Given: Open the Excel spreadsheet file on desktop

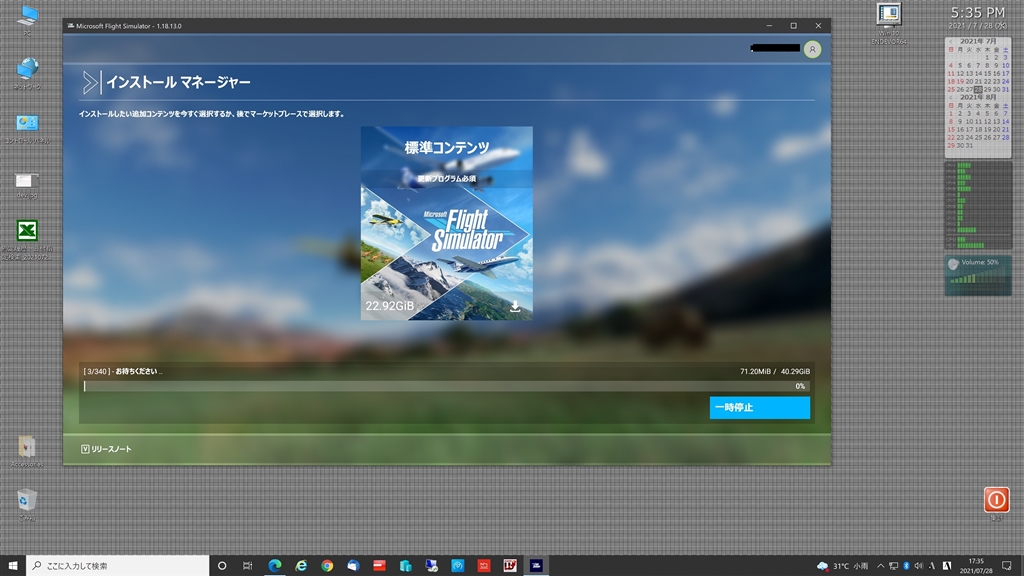Looking at the screenshot, I should (27, 239).
